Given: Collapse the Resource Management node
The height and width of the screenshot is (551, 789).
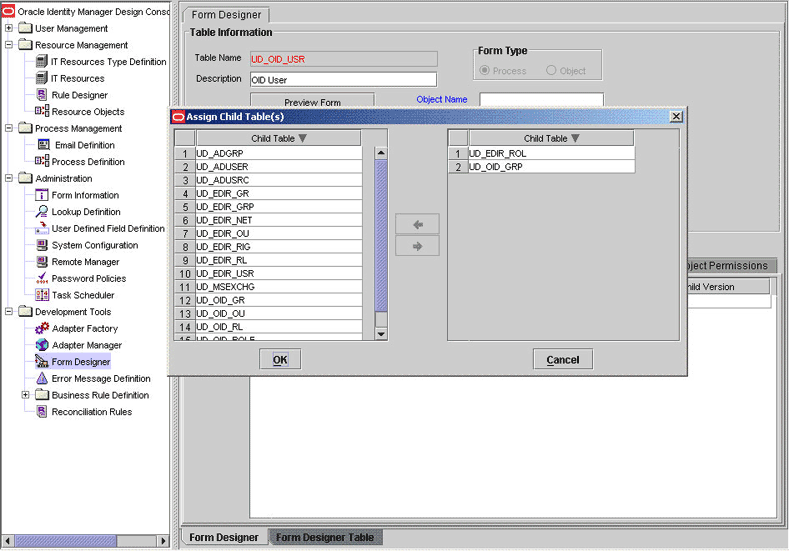Looking at the screenshot, I should point(9,45).
